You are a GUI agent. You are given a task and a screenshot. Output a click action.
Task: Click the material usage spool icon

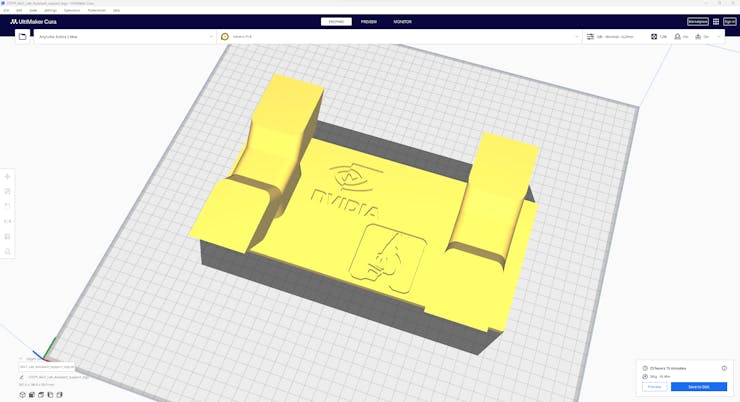(645, 377)
